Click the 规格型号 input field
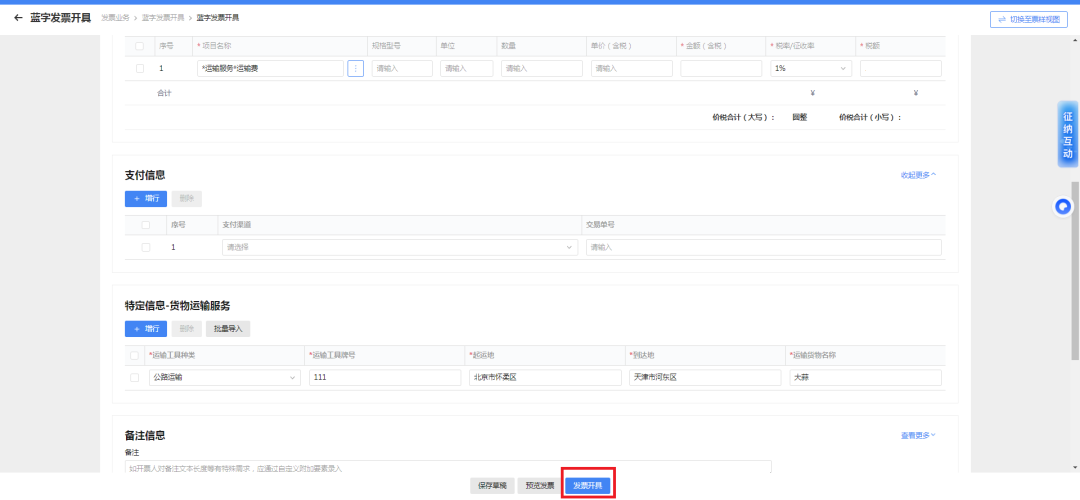1080x500 pixels. pyautogui.click(x=402, y=68)
